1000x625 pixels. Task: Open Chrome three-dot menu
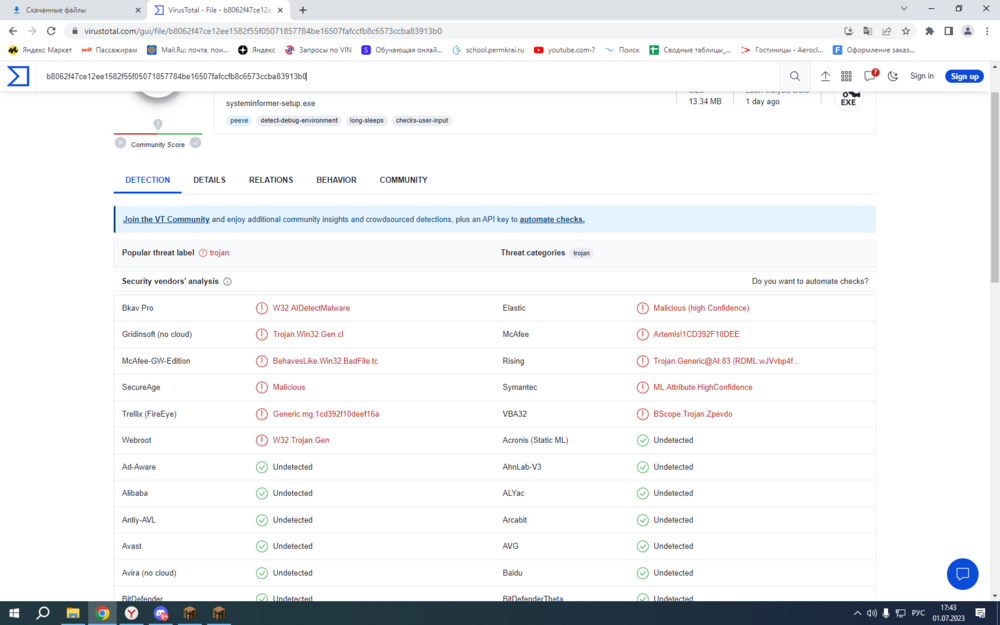(x=987, y=31)
